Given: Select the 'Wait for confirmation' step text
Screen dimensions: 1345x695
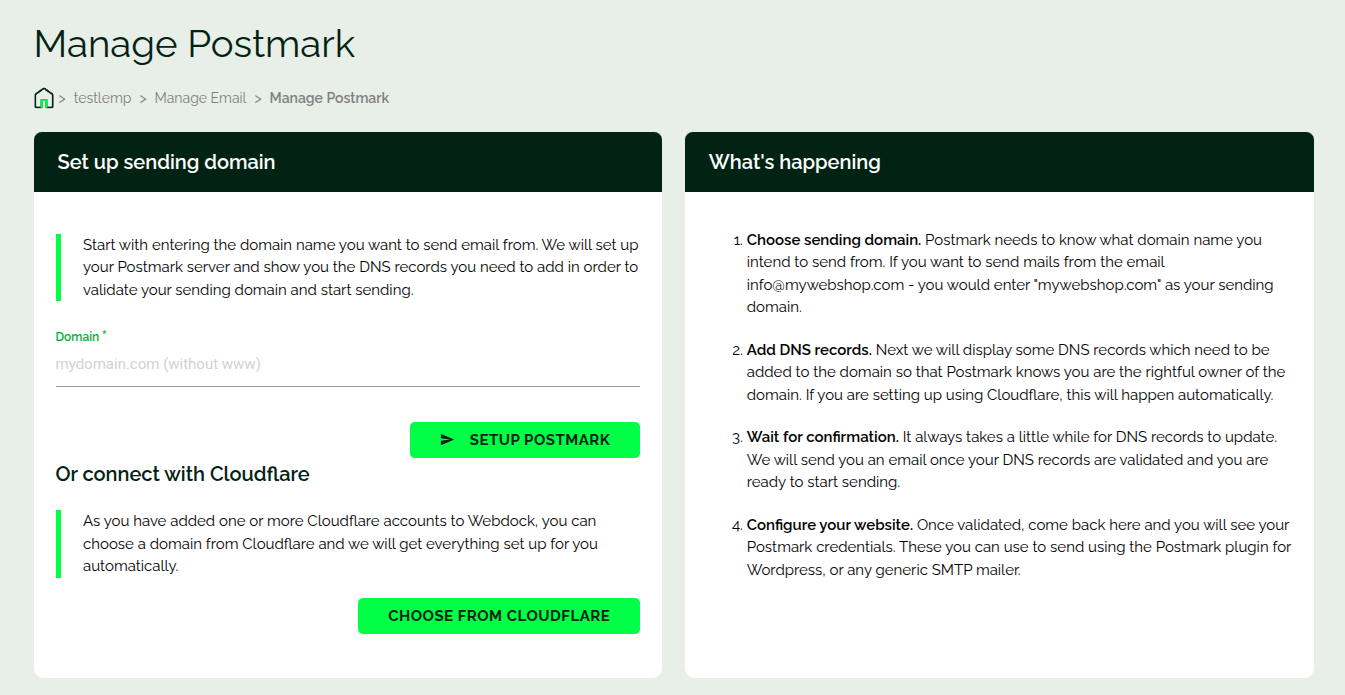Looking at the screenshot, I should pyautogui.click(x=822, y=437).
